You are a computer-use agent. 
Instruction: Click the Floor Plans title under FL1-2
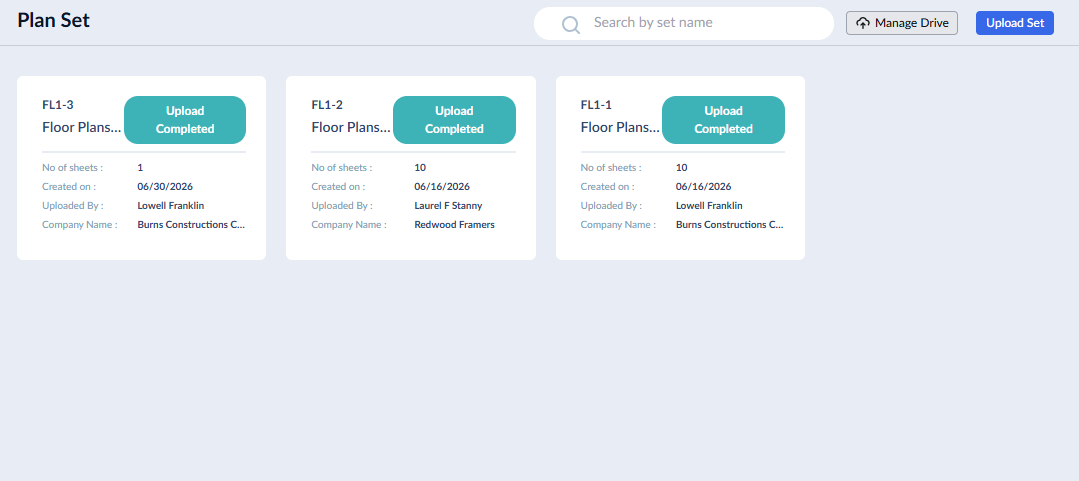point(351,127)
